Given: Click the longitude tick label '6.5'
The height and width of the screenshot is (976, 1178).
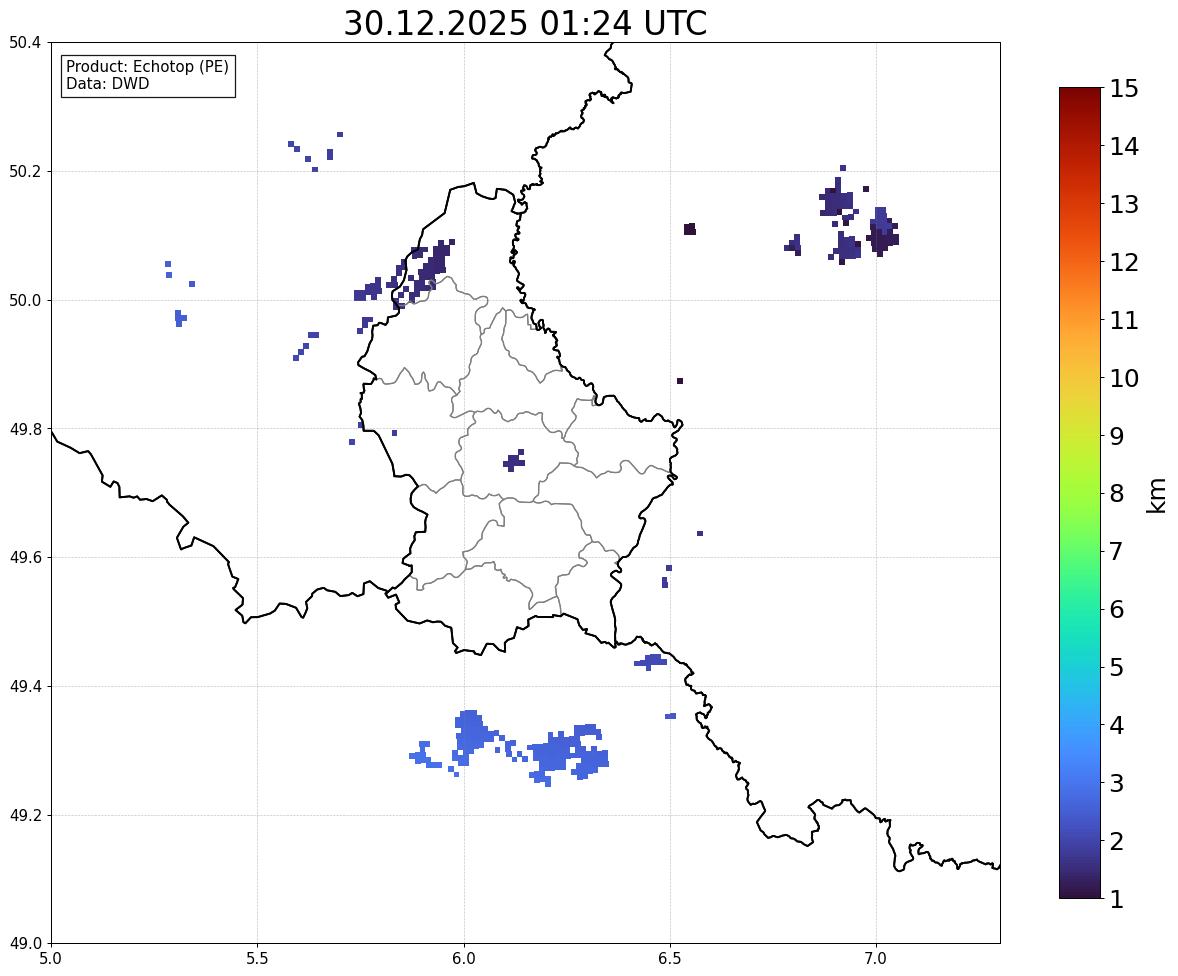Looking at the screenshot, I should (x=670, y=959).
